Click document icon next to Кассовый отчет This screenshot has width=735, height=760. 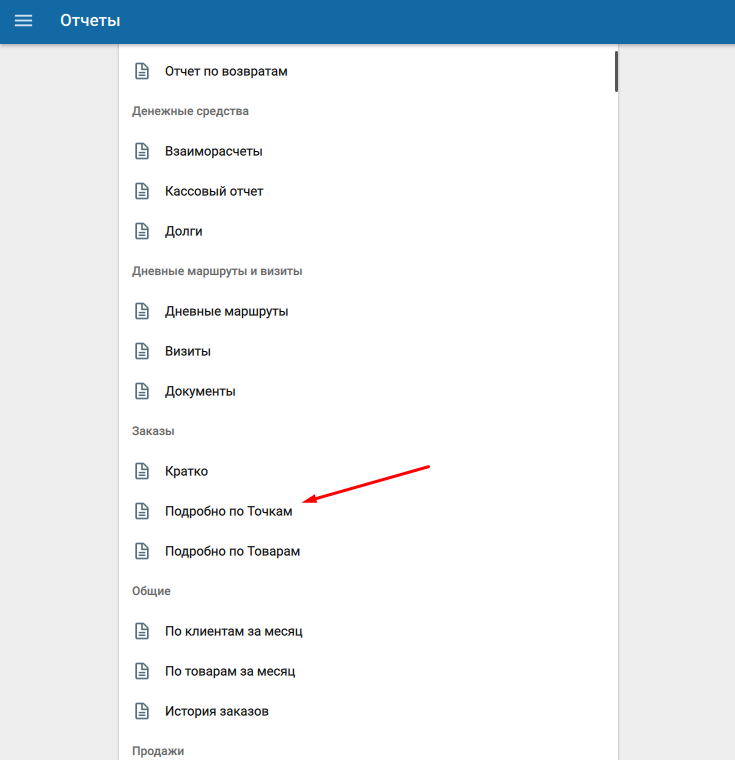point(142,191)
